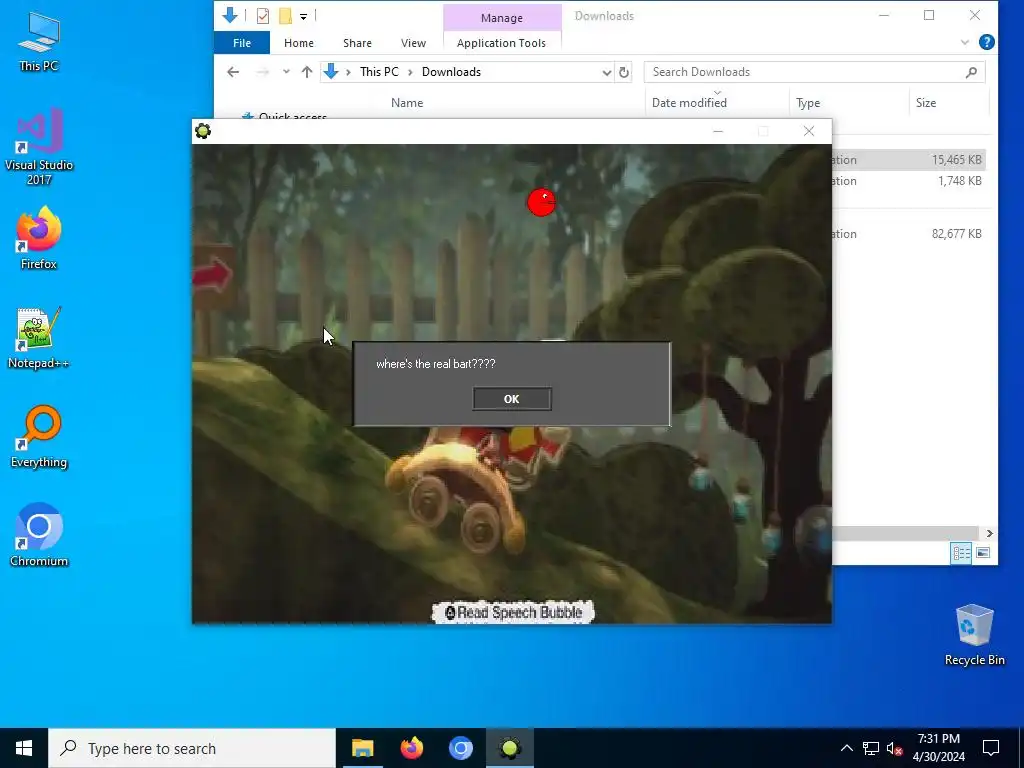
Task: Open This PC desktop icon
Action: pos(39,42)
